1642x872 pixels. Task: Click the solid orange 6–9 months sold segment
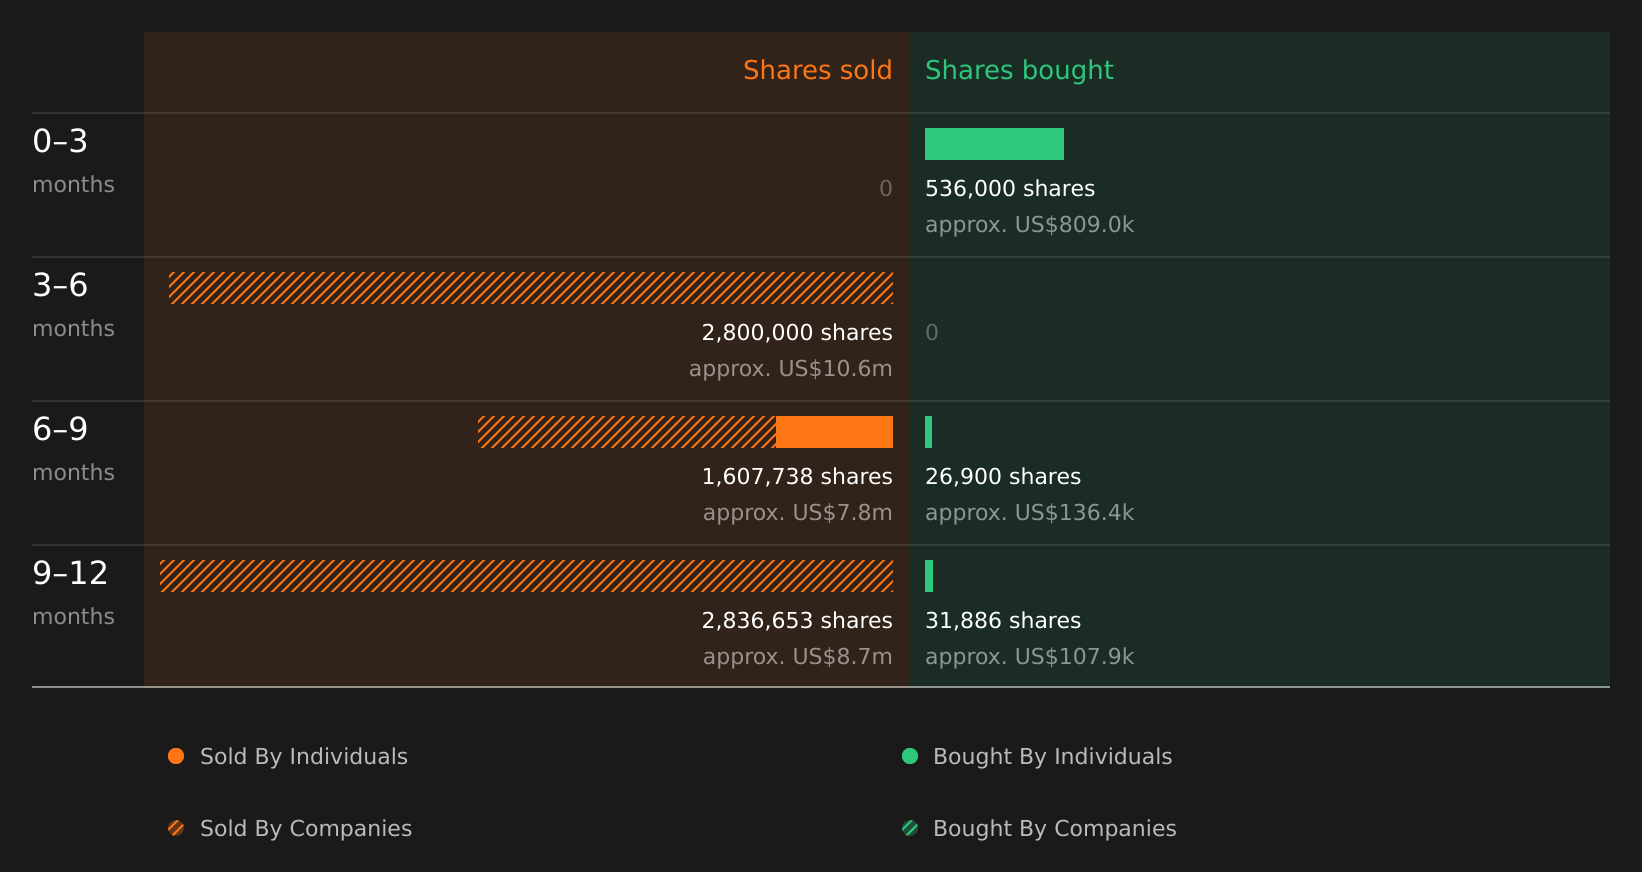click(x=834, y=432)
